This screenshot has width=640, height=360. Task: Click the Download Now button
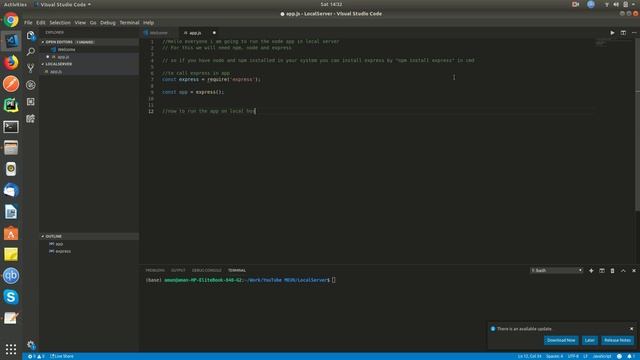pos(561,340)
